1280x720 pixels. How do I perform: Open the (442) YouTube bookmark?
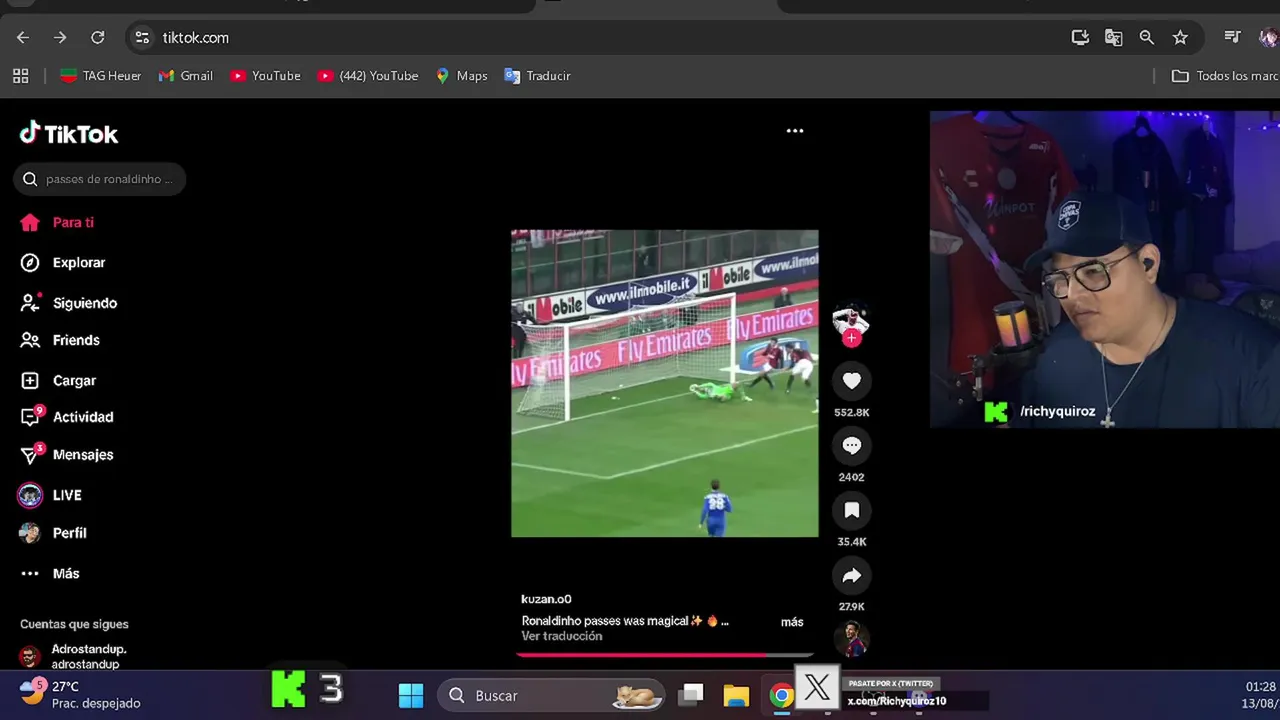point(368,76)
